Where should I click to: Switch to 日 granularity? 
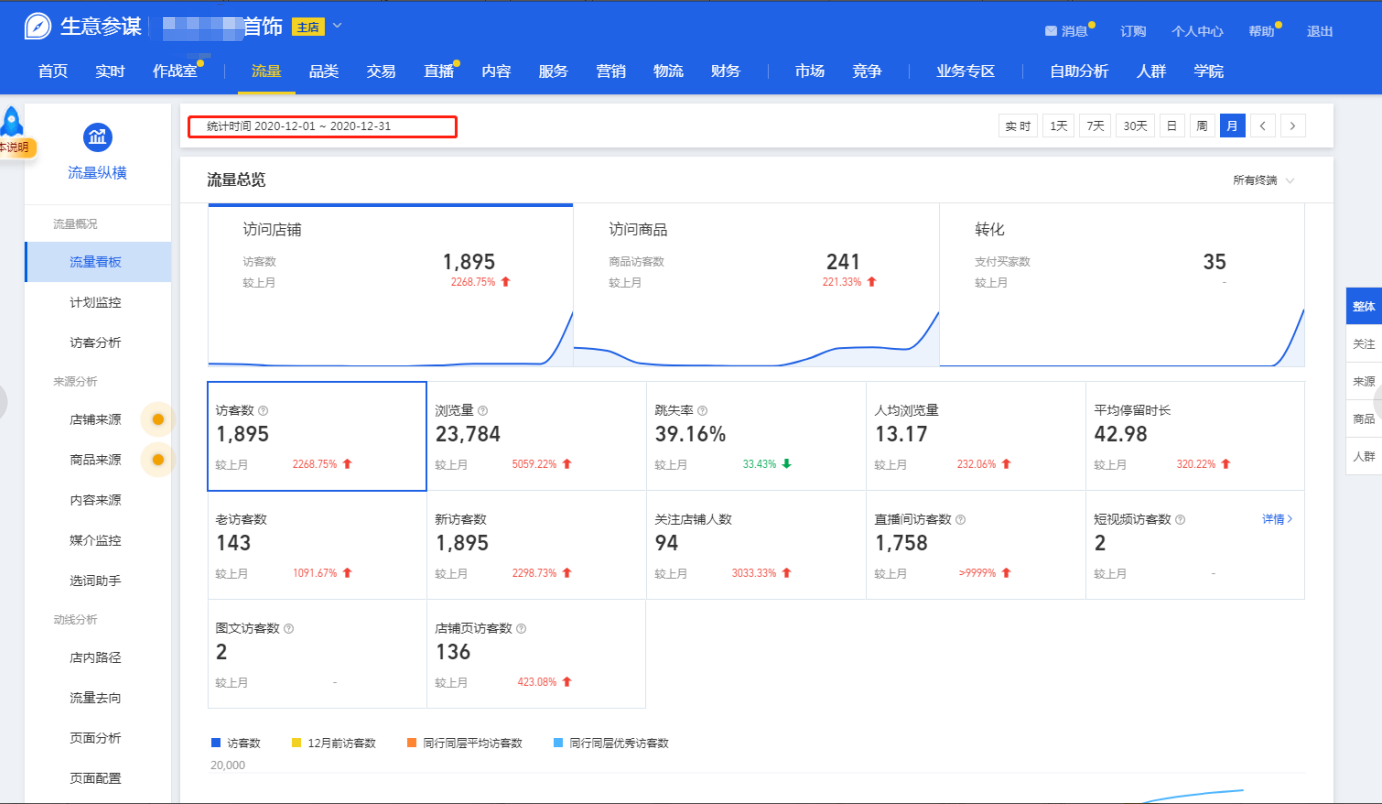tap(1171, 126)
